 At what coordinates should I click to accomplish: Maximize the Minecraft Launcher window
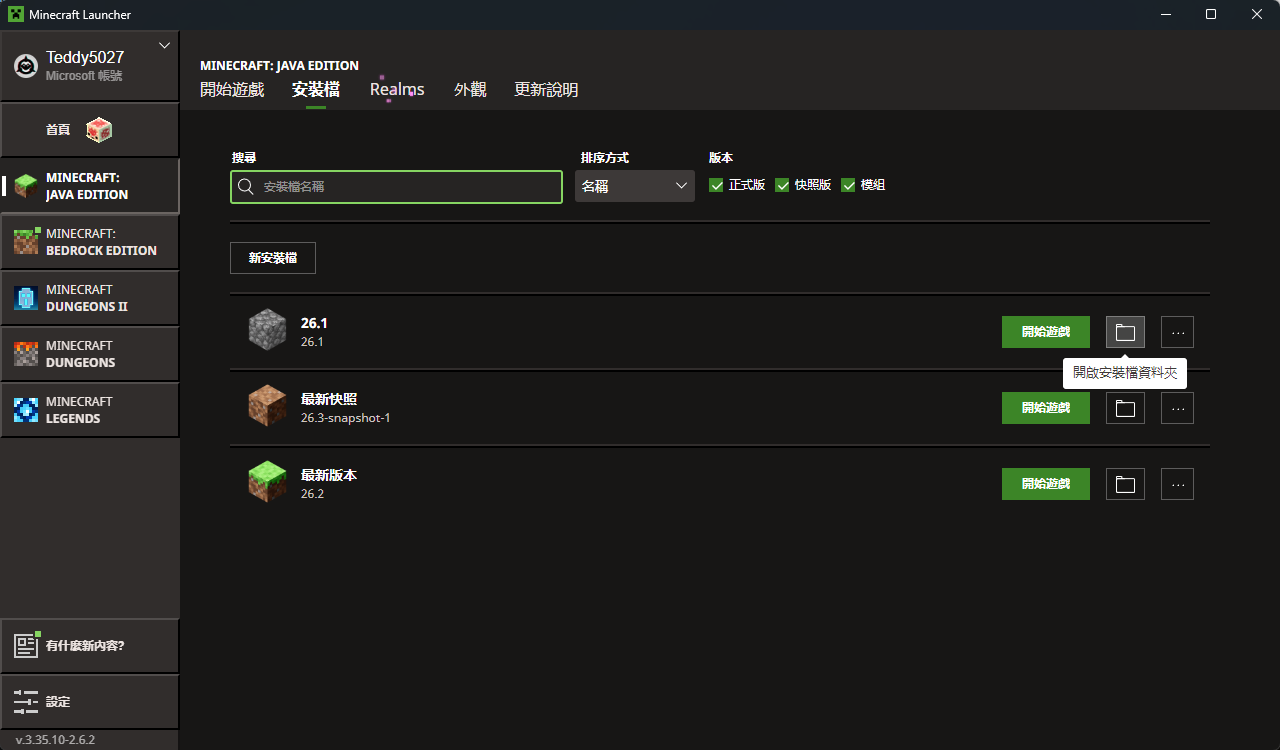(1211, 14)
